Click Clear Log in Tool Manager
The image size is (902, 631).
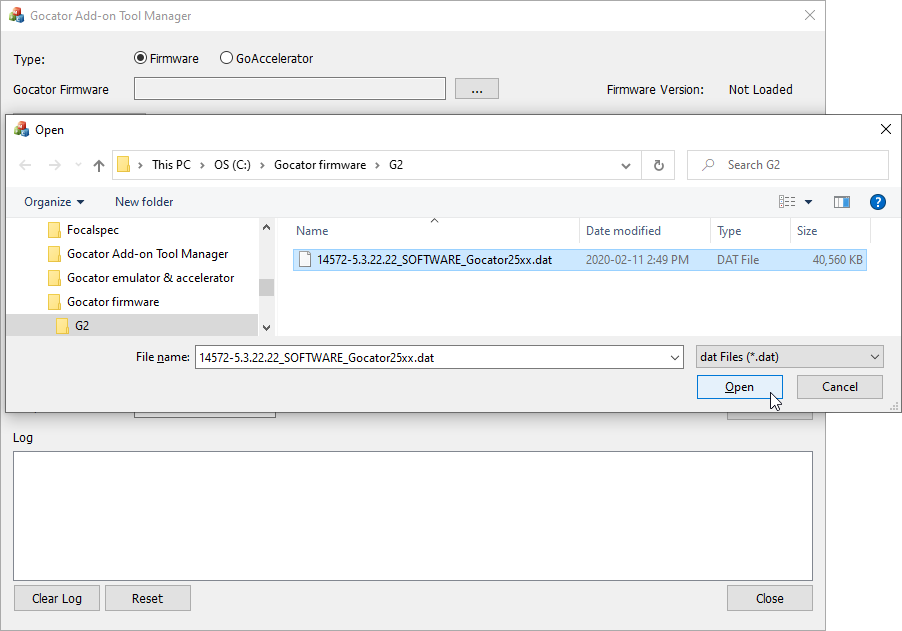pos(57,598)
